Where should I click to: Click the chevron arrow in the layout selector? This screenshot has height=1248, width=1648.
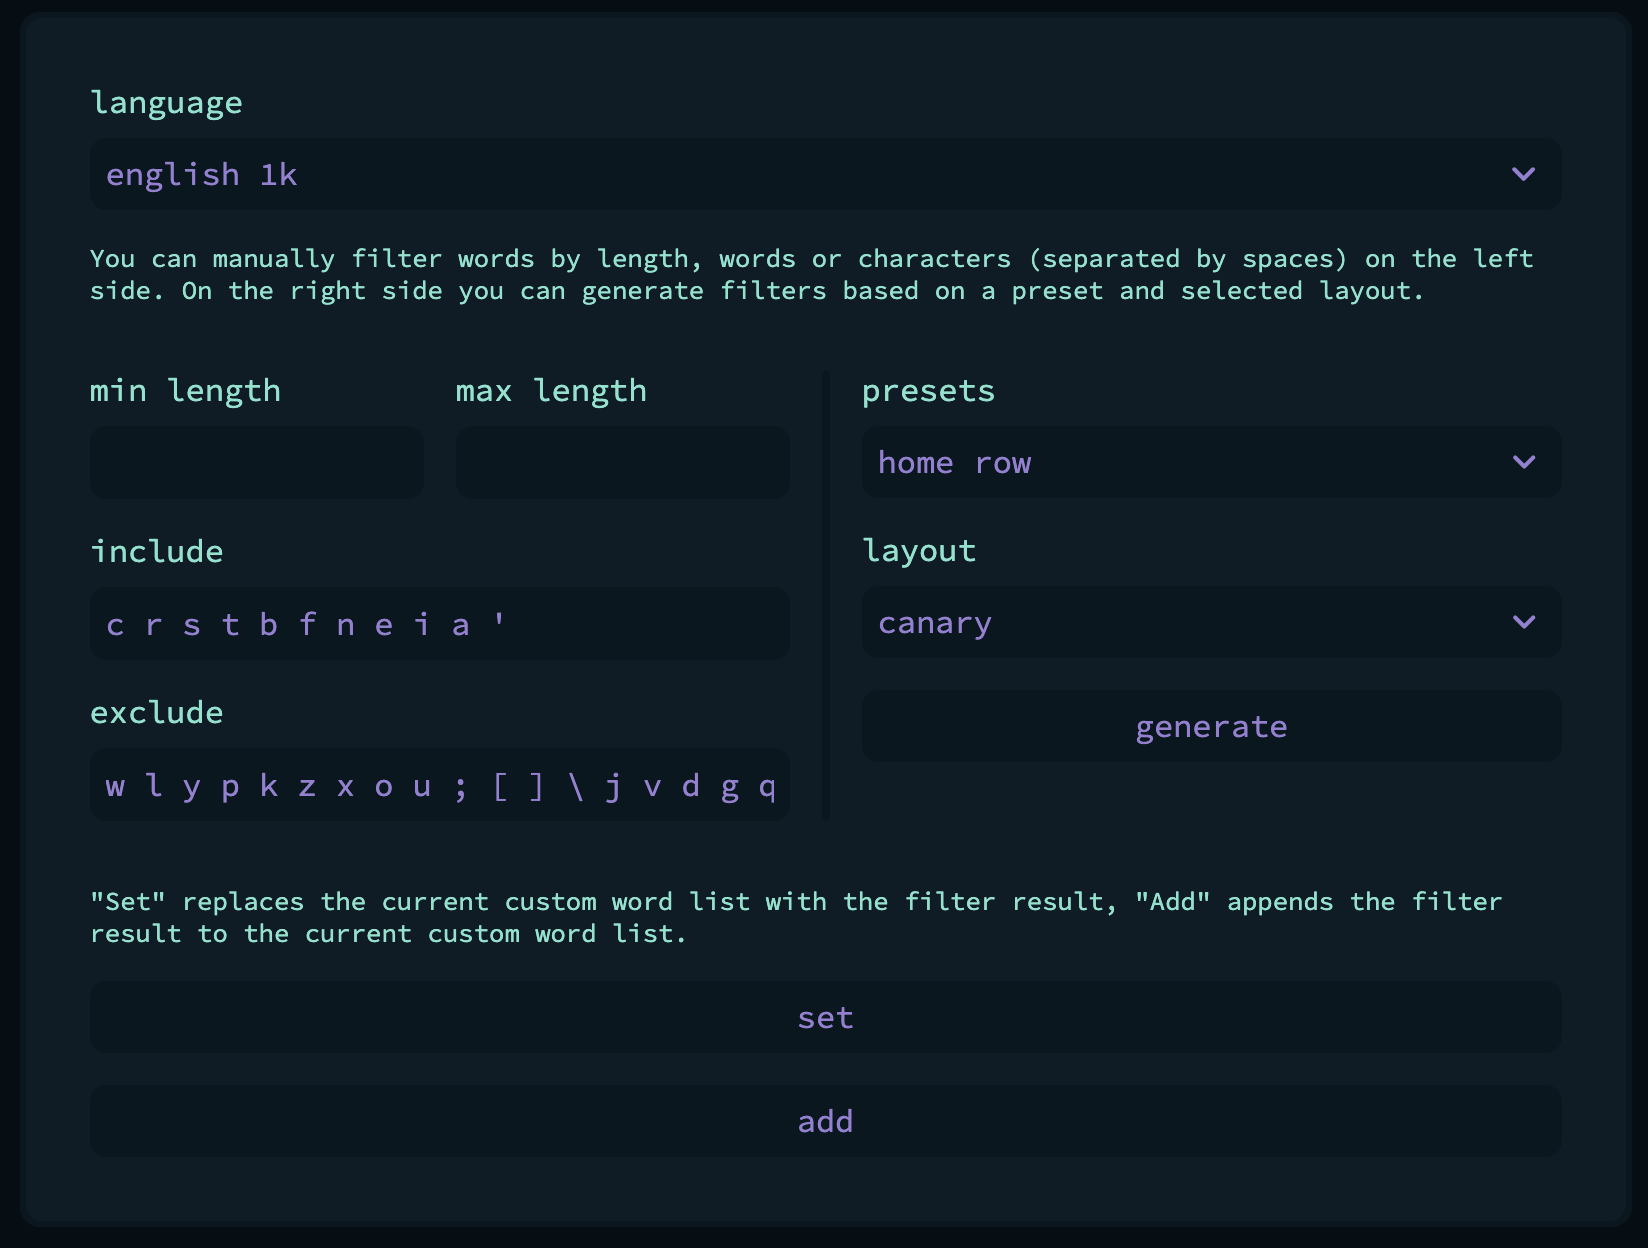1523,622
